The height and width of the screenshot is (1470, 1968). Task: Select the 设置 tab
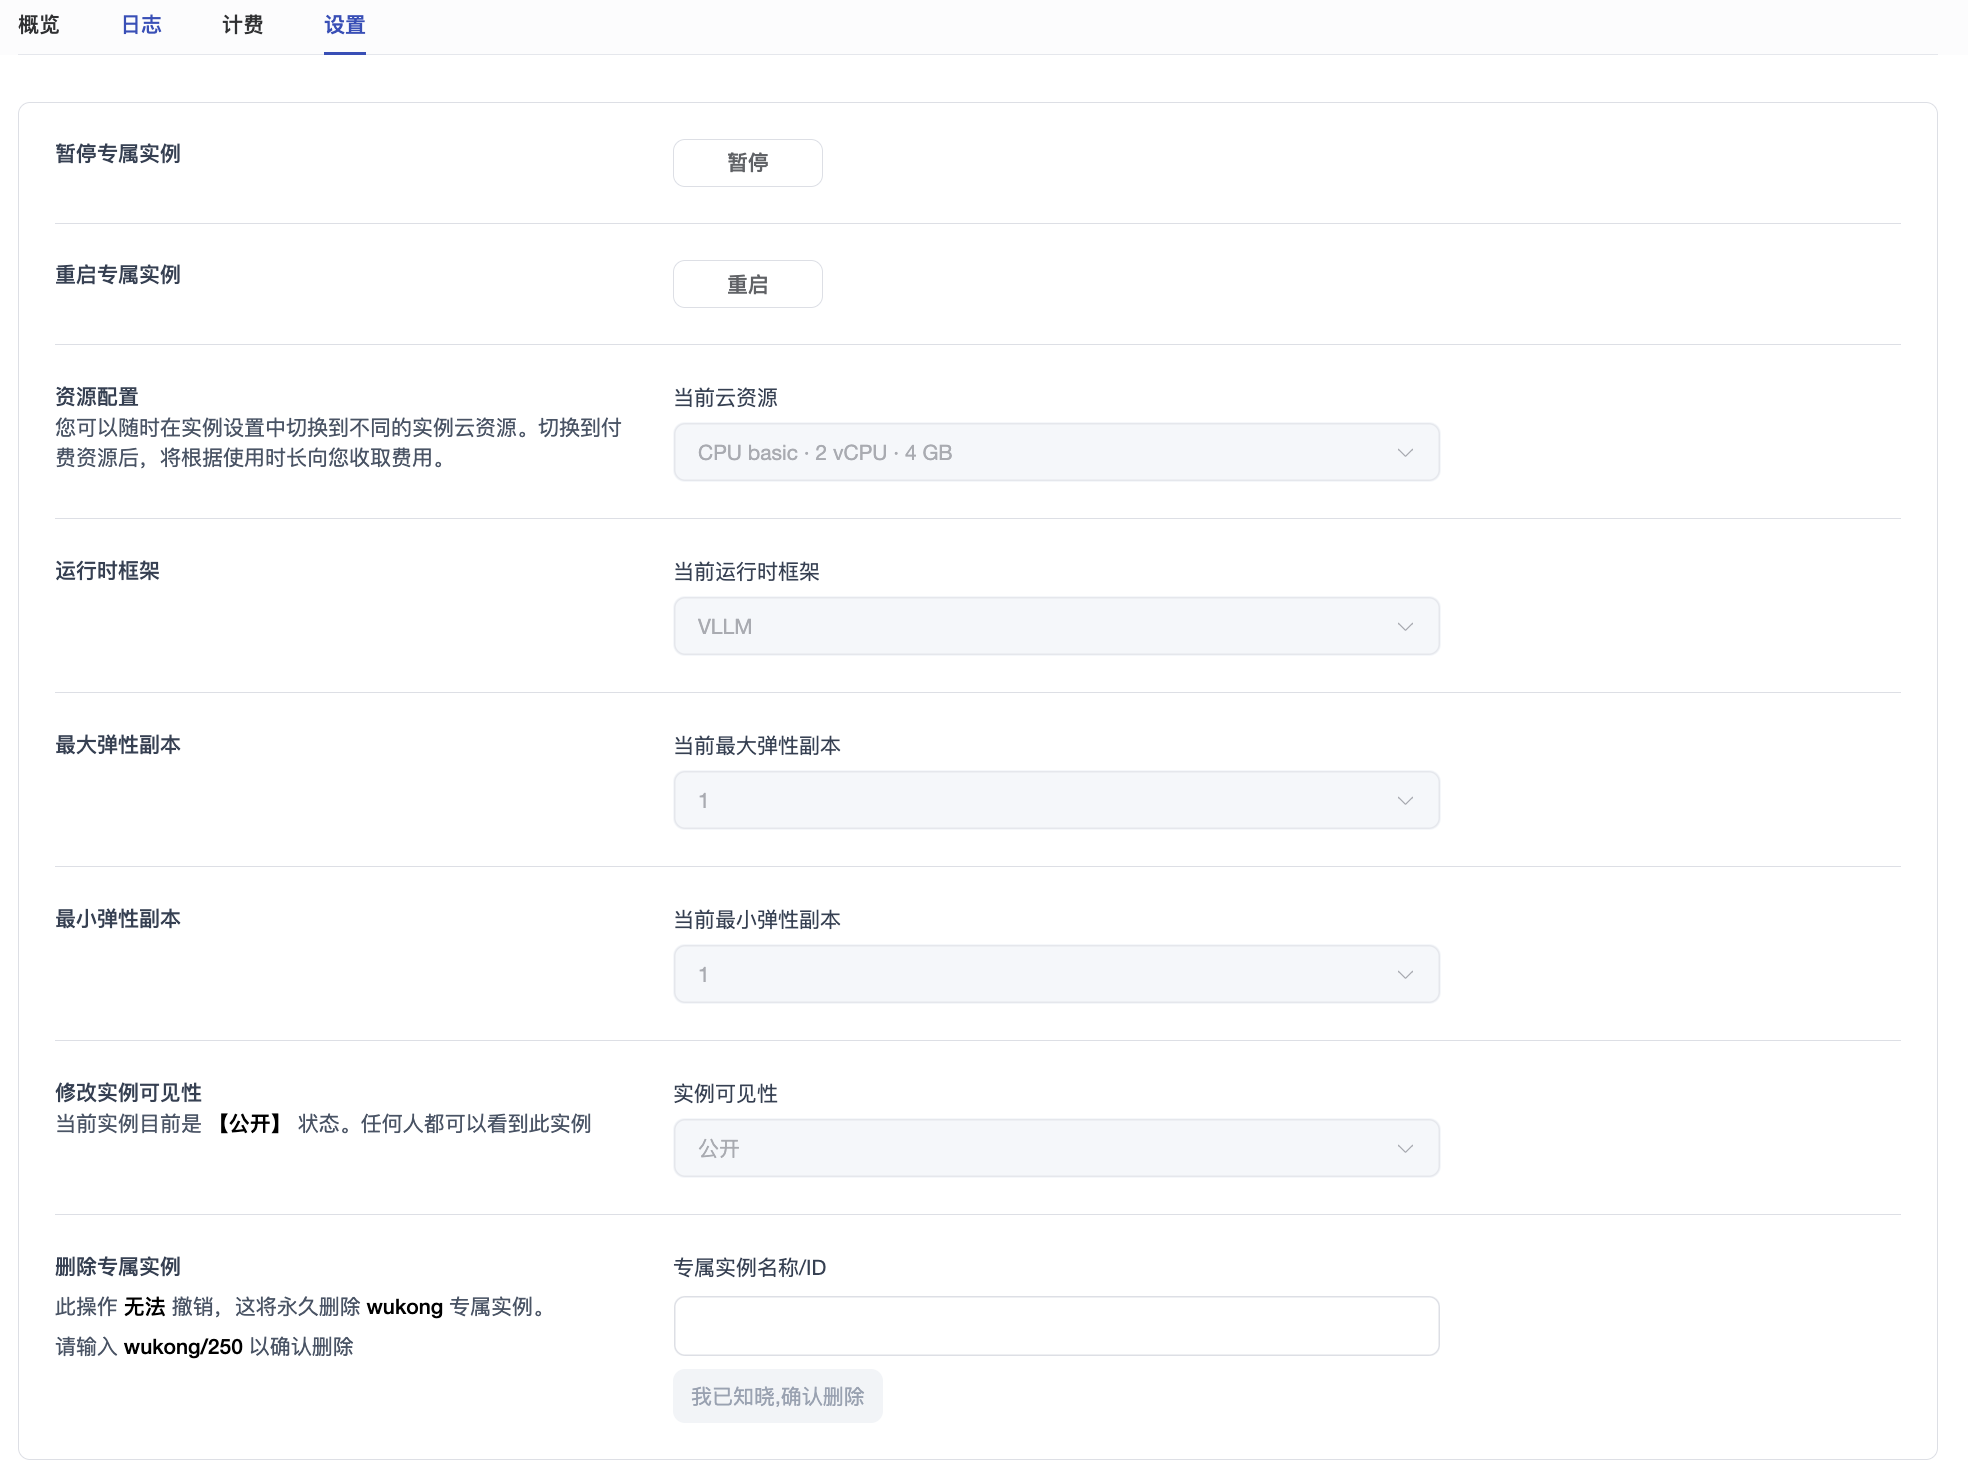click(345, 25)
